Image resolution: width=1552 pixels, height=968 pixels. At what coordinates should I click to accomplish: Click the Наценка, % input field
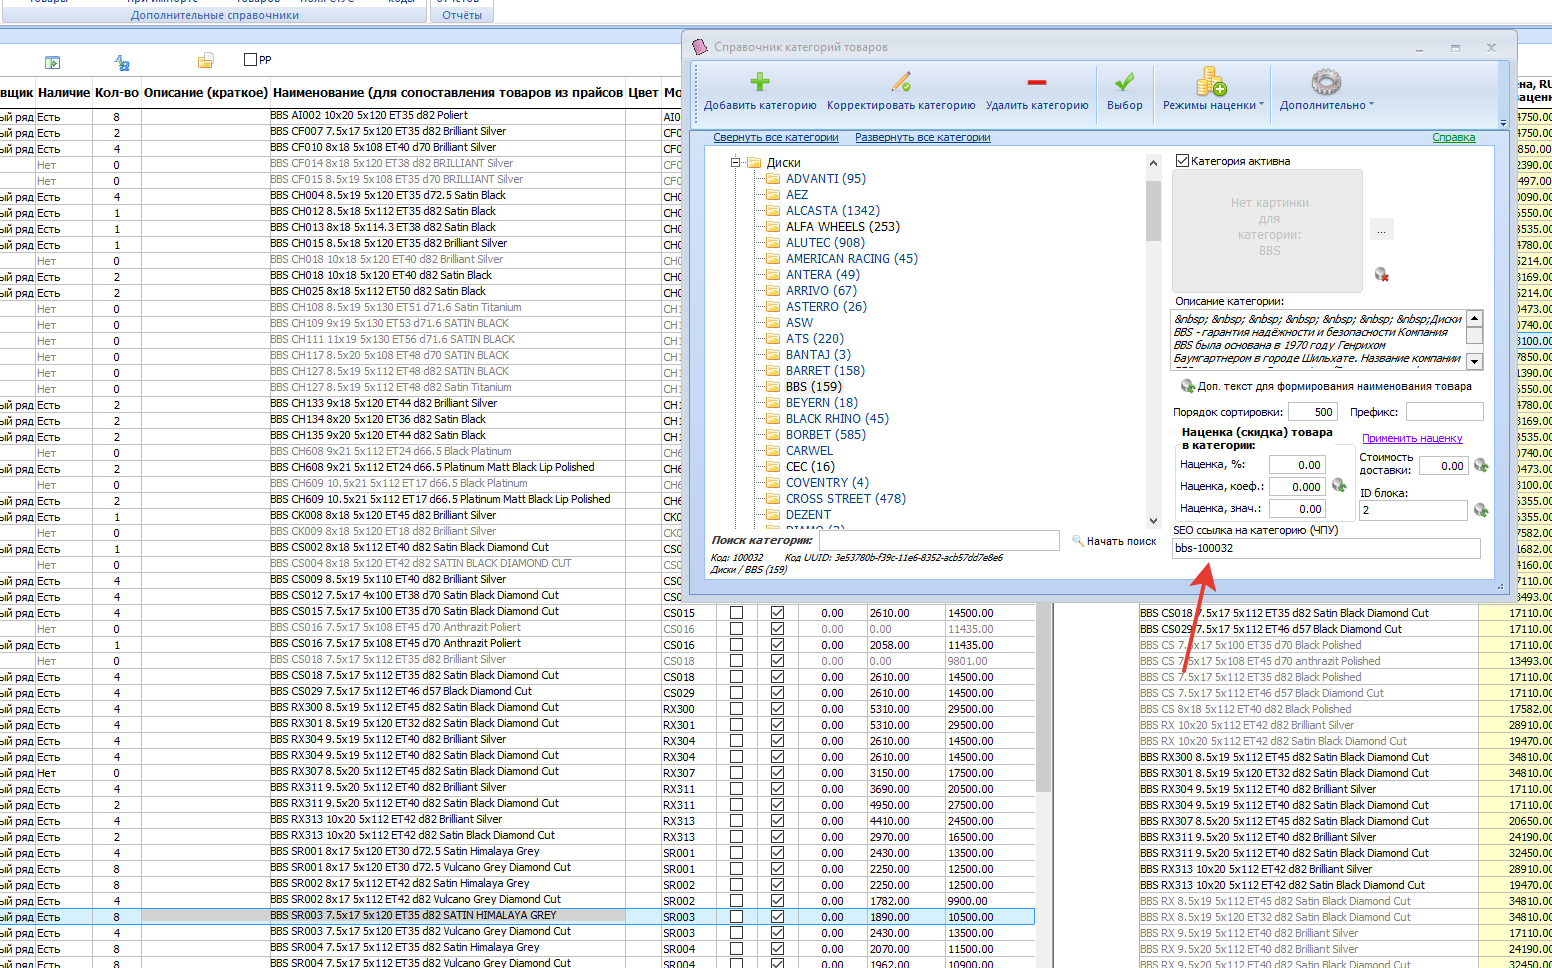click(x=1297, y=465)
